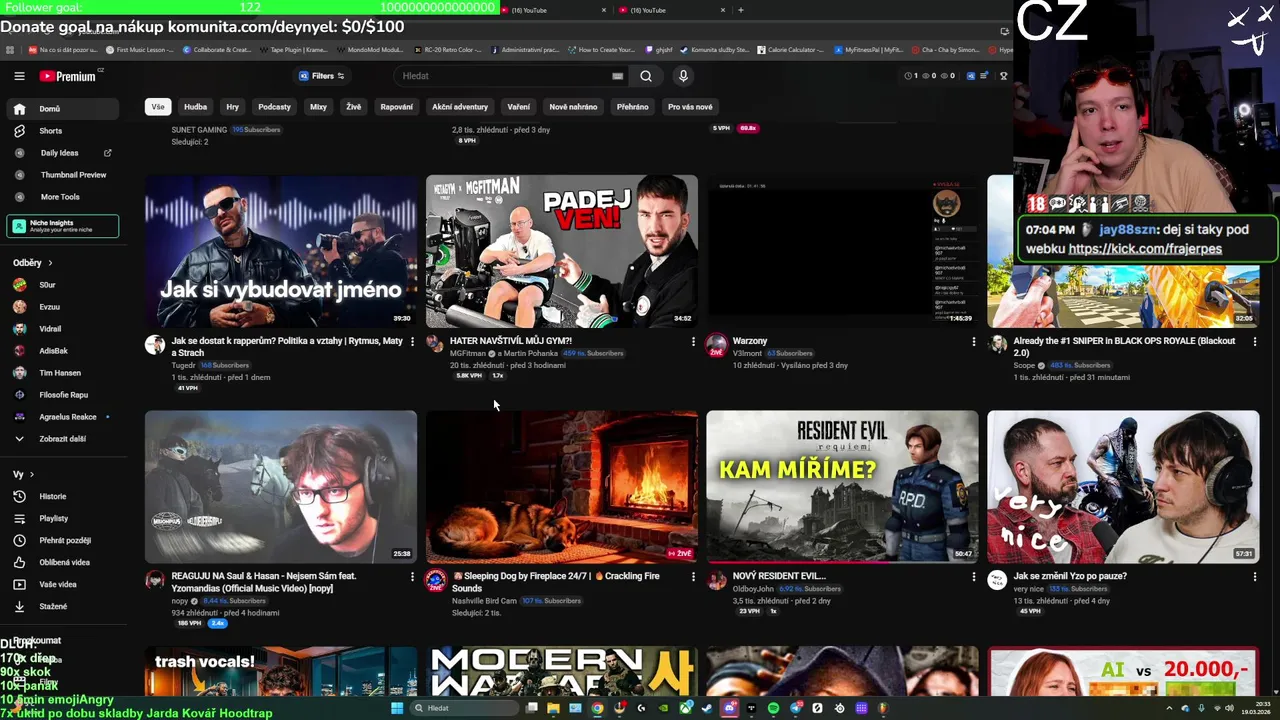
Task: Open Historie in sidebar
Action: click(62, 497)
